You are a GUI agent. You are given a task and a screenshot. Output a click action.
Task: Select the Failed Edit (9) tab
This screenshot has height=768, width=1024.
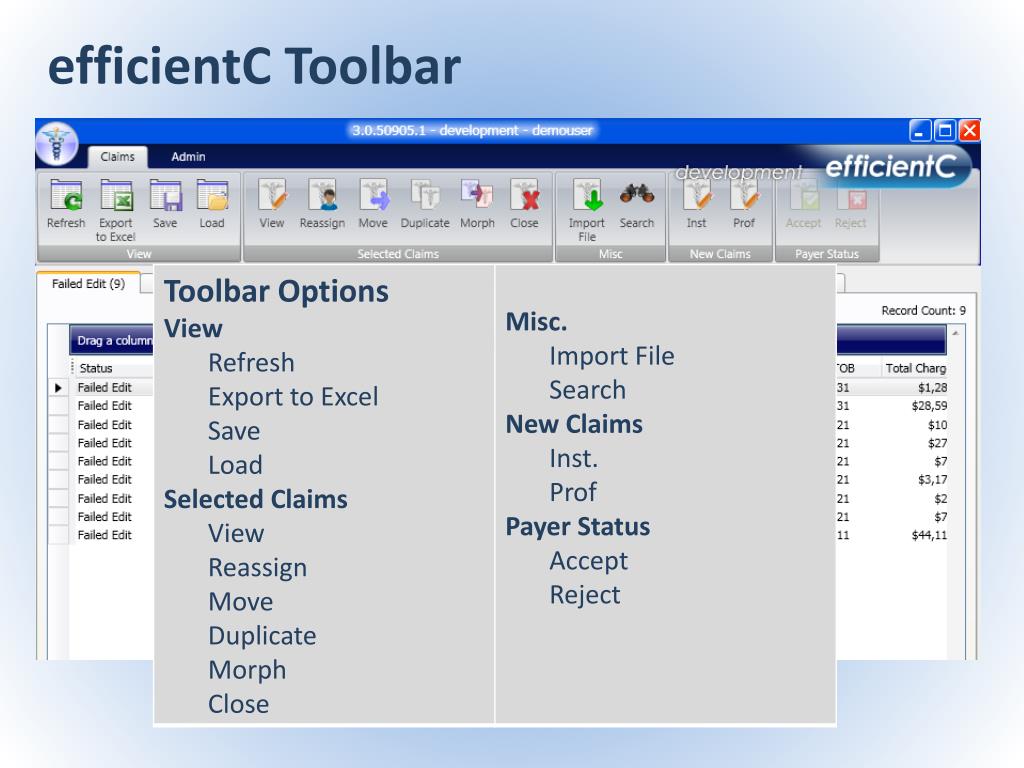point(88,283)
